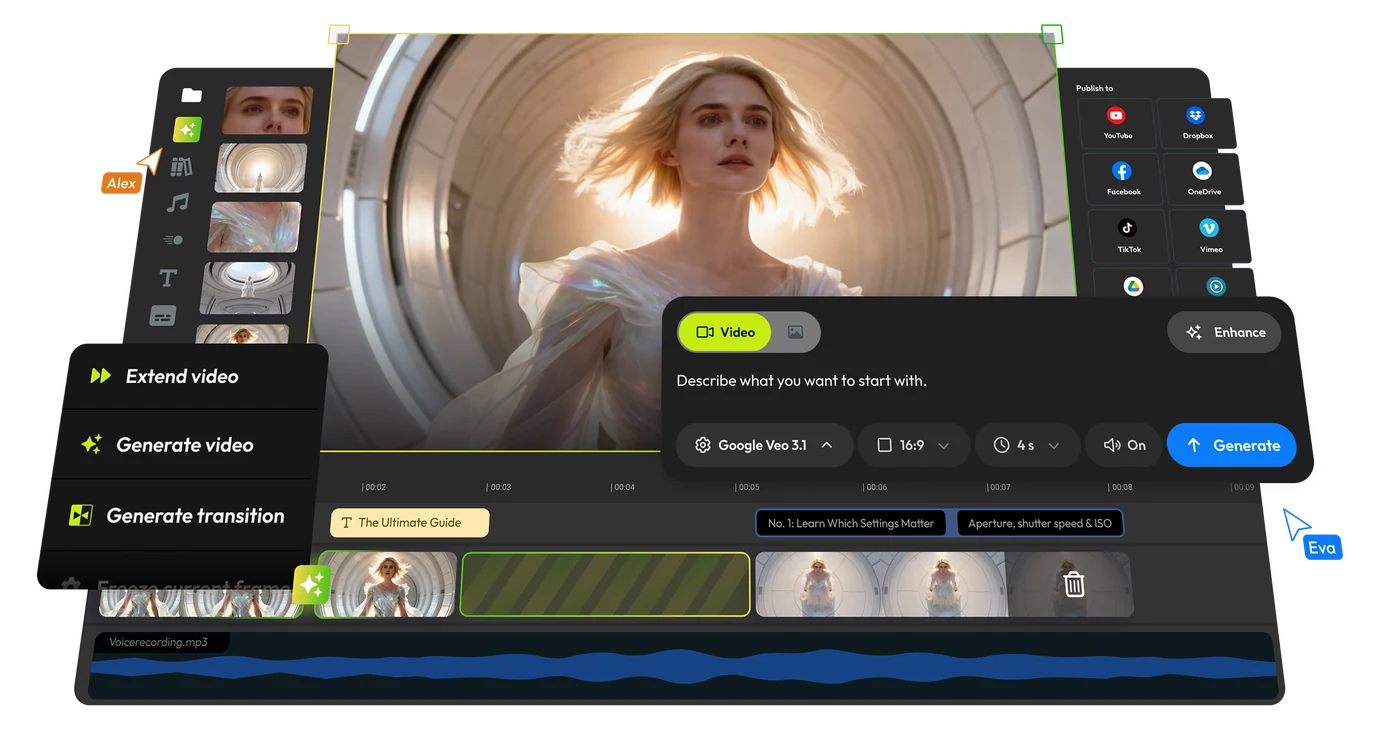Open the motion effects icon in sidebar
This screenshot has height=730, width=1400.
pyautogui.click(x=173, y=240)
